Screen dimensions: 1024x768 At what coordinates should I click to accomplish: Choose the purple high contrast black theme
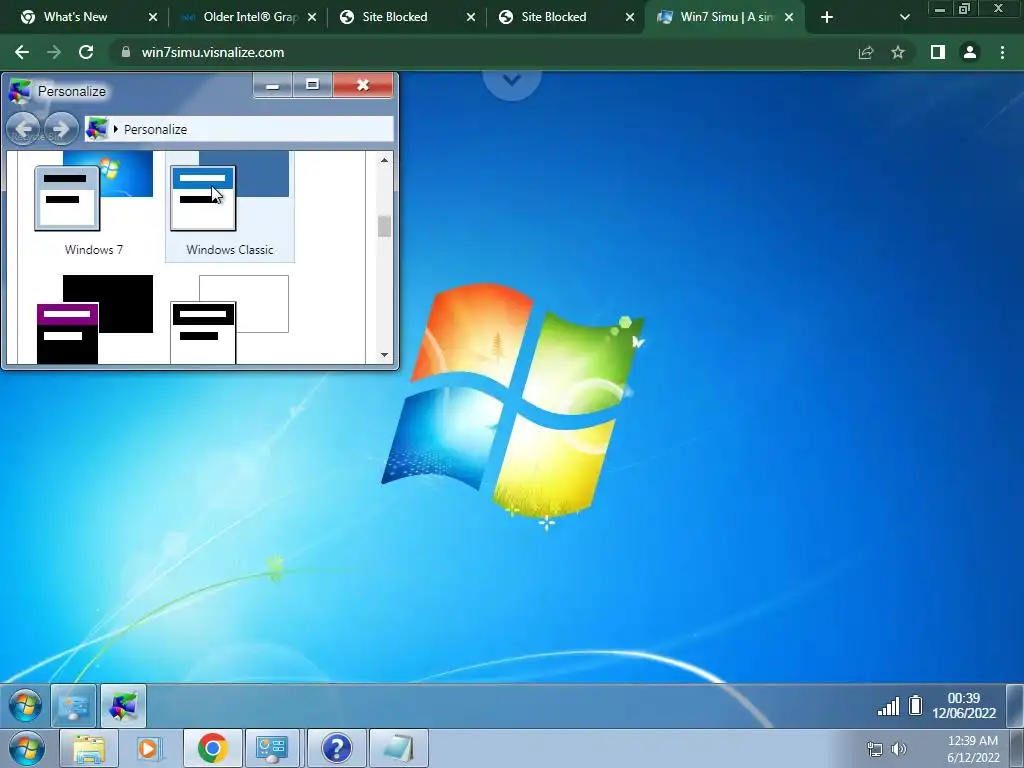click(94, 319)
